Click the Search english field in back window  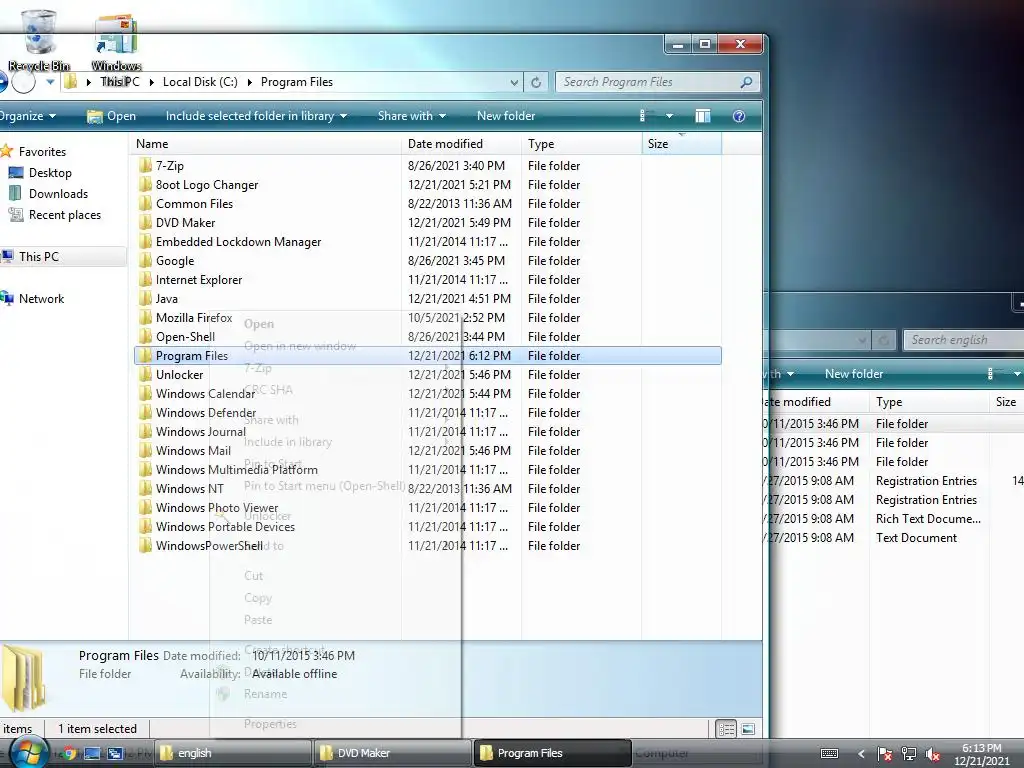tap(963, 340)
